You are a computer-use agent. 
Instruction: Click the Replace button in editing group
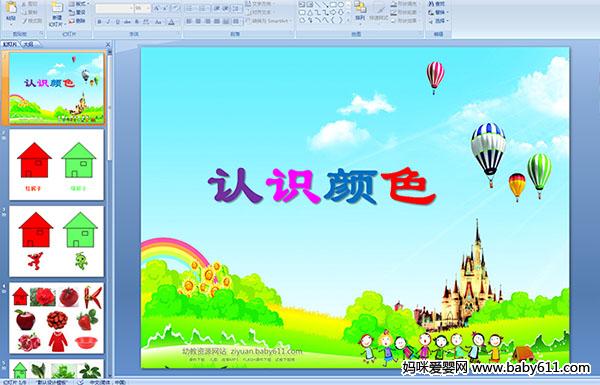[x=437, y=12]
